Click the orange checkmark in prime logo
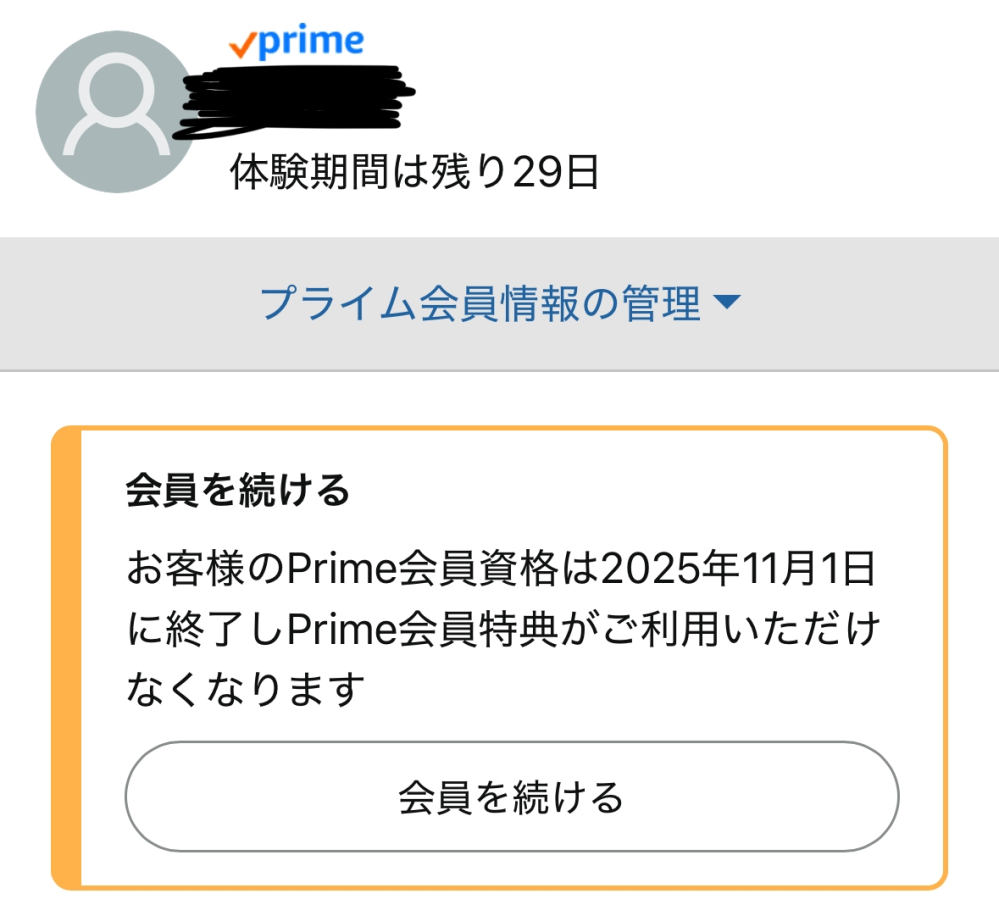This screenshot has height=916, width=999. pos(239,45)
